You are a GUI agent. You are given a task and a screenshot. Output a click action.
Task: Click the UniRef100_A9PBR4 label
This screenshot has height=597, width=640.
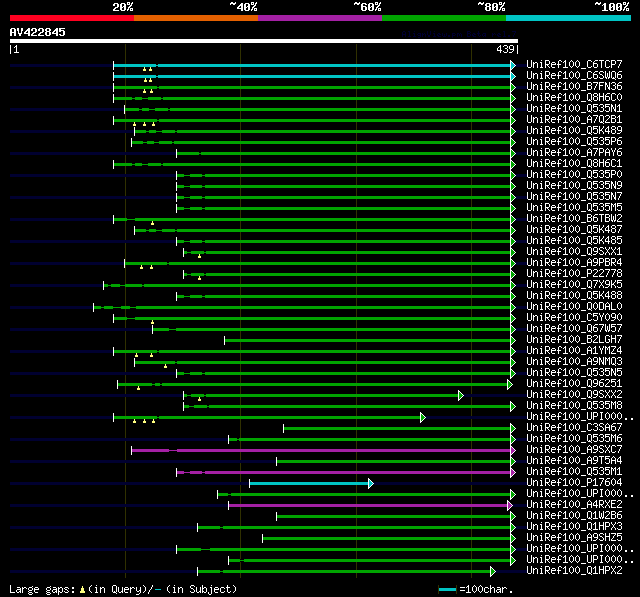tap(574, 263)
